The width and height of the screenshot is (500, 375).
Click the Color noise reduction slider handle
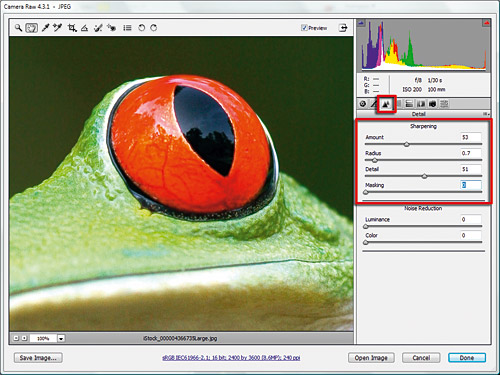[366, 243]
